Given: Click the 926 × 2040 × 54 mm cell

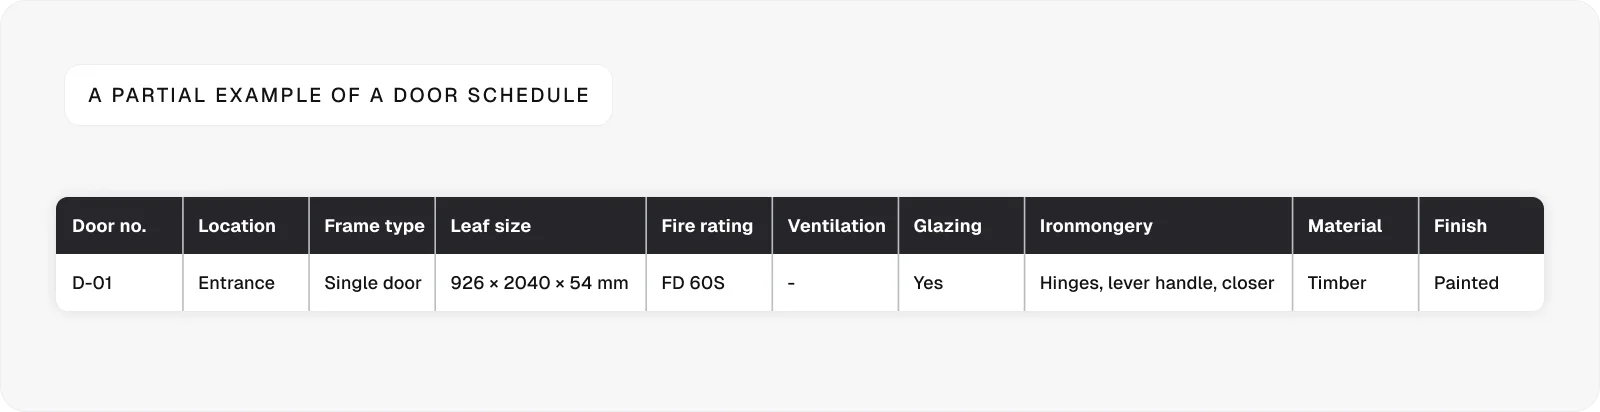Looking at the screenshot, I should (x=541, y=283).
